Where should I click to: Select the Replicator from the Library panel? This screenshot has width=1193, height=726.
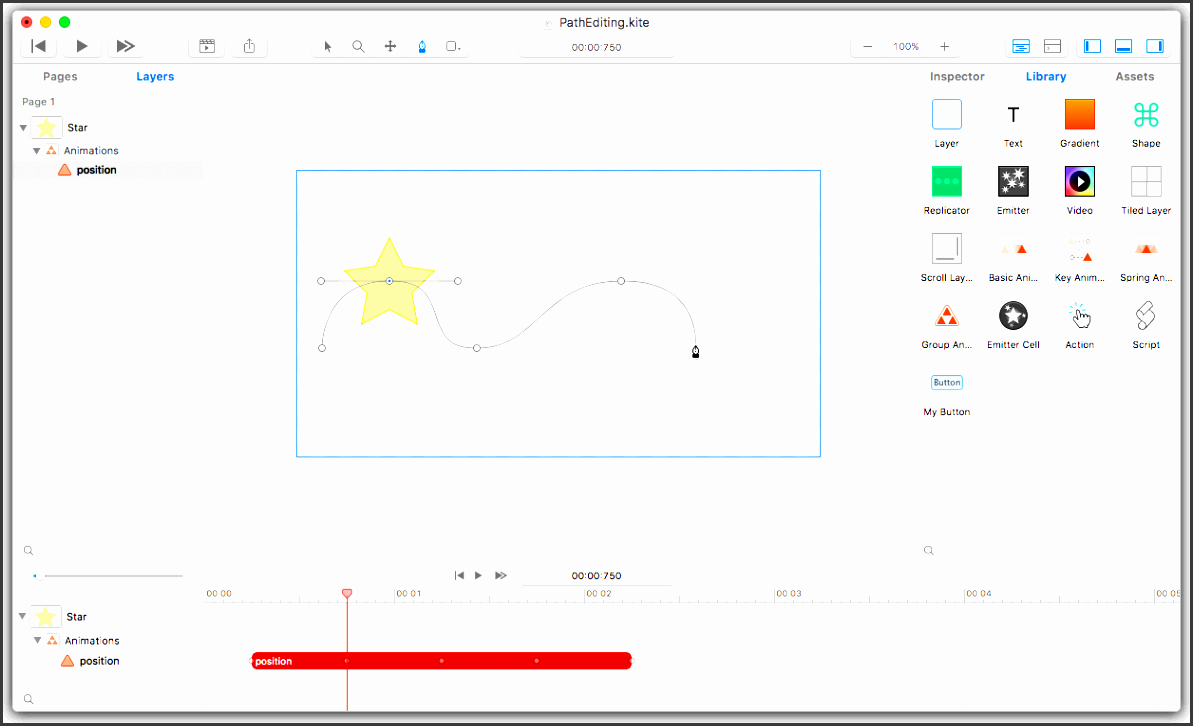point(946,181)
